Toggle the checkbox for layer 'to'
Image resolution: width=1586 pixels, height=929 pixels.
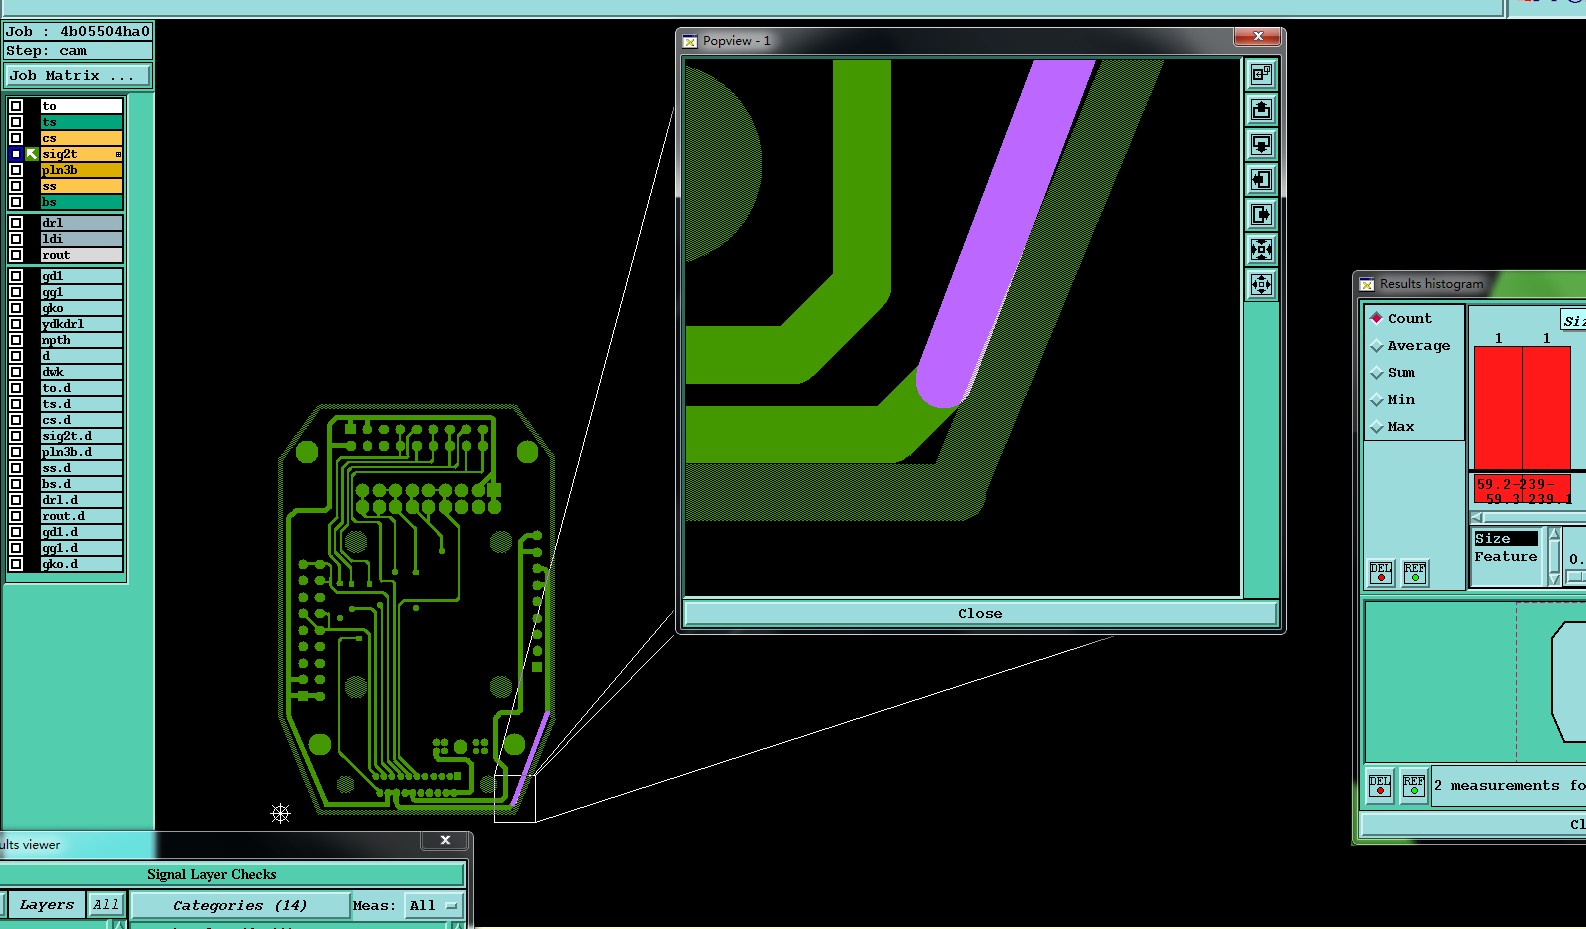click(16, 106)
